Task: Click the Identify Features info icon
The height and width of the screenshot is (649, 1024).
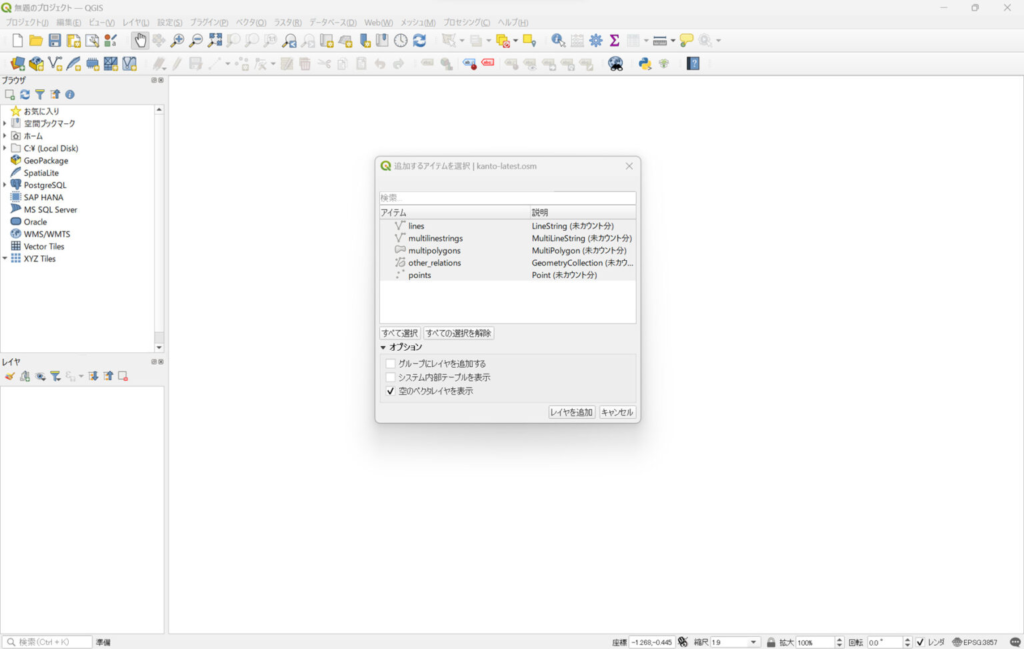Action: (558, 40)
